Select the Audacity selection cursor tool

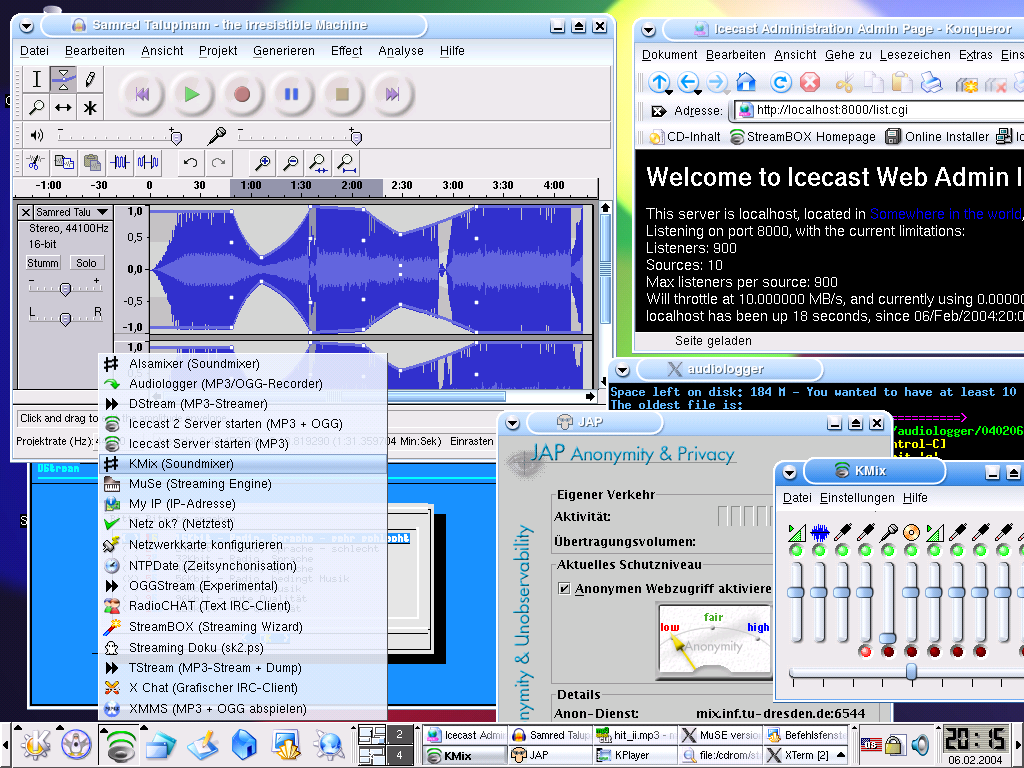(x=37, y=80)
